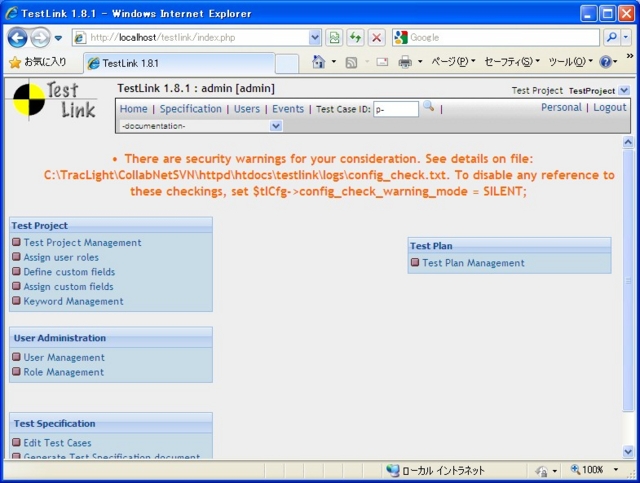Click the compatibility view icon

[x=334, y=38]
